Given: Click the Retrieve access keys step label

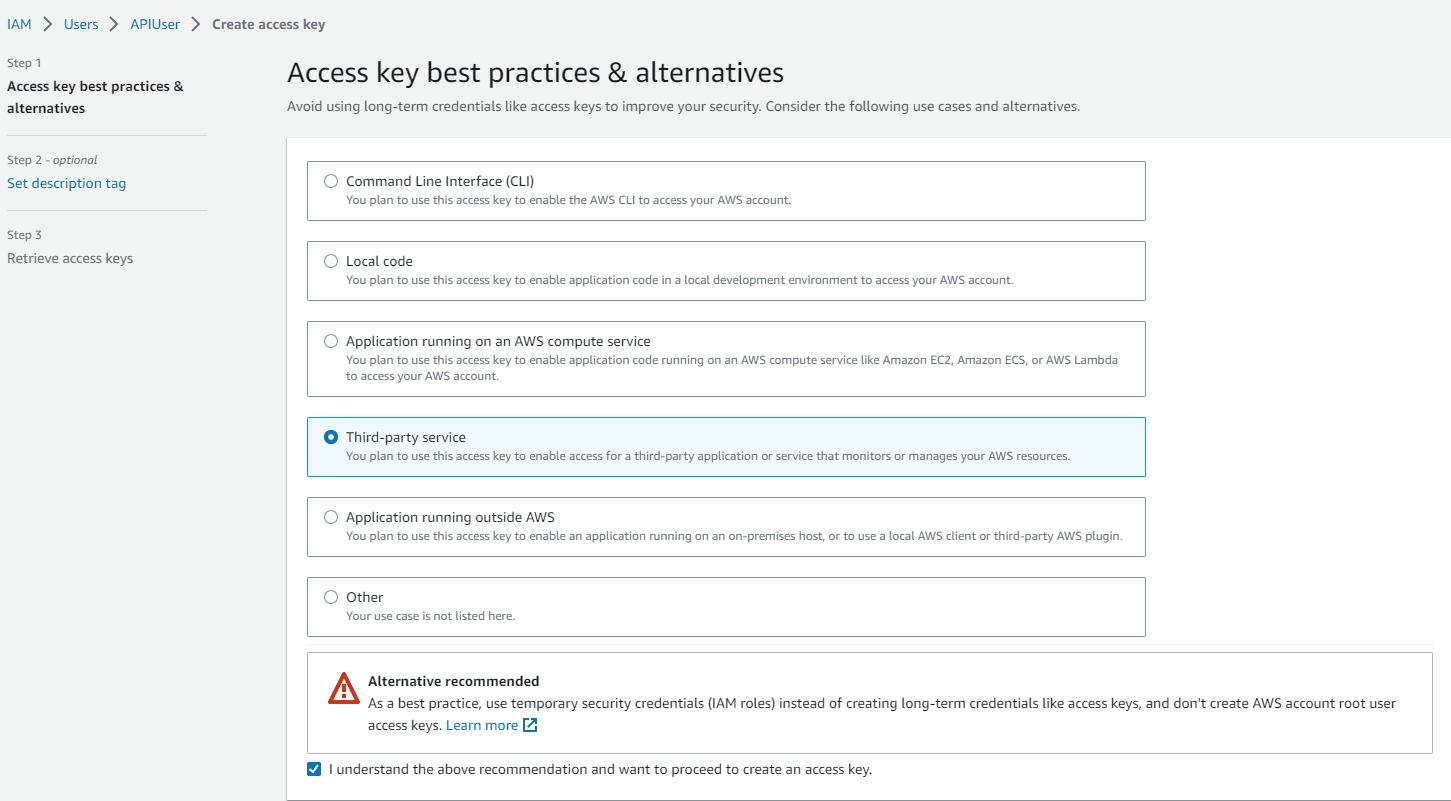Looking at the screenshot, I should (70, 258).
